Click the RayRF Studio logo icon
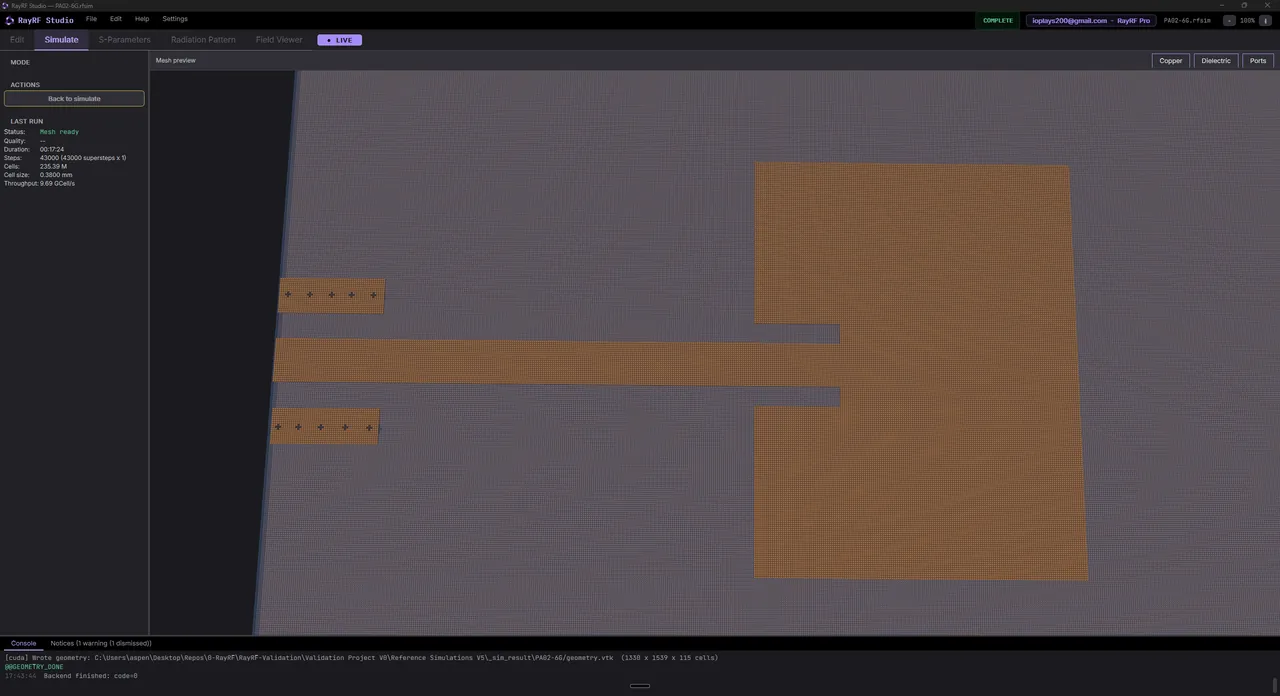The width and height of the screenshot is (1280, 696). tap(9, 20)
